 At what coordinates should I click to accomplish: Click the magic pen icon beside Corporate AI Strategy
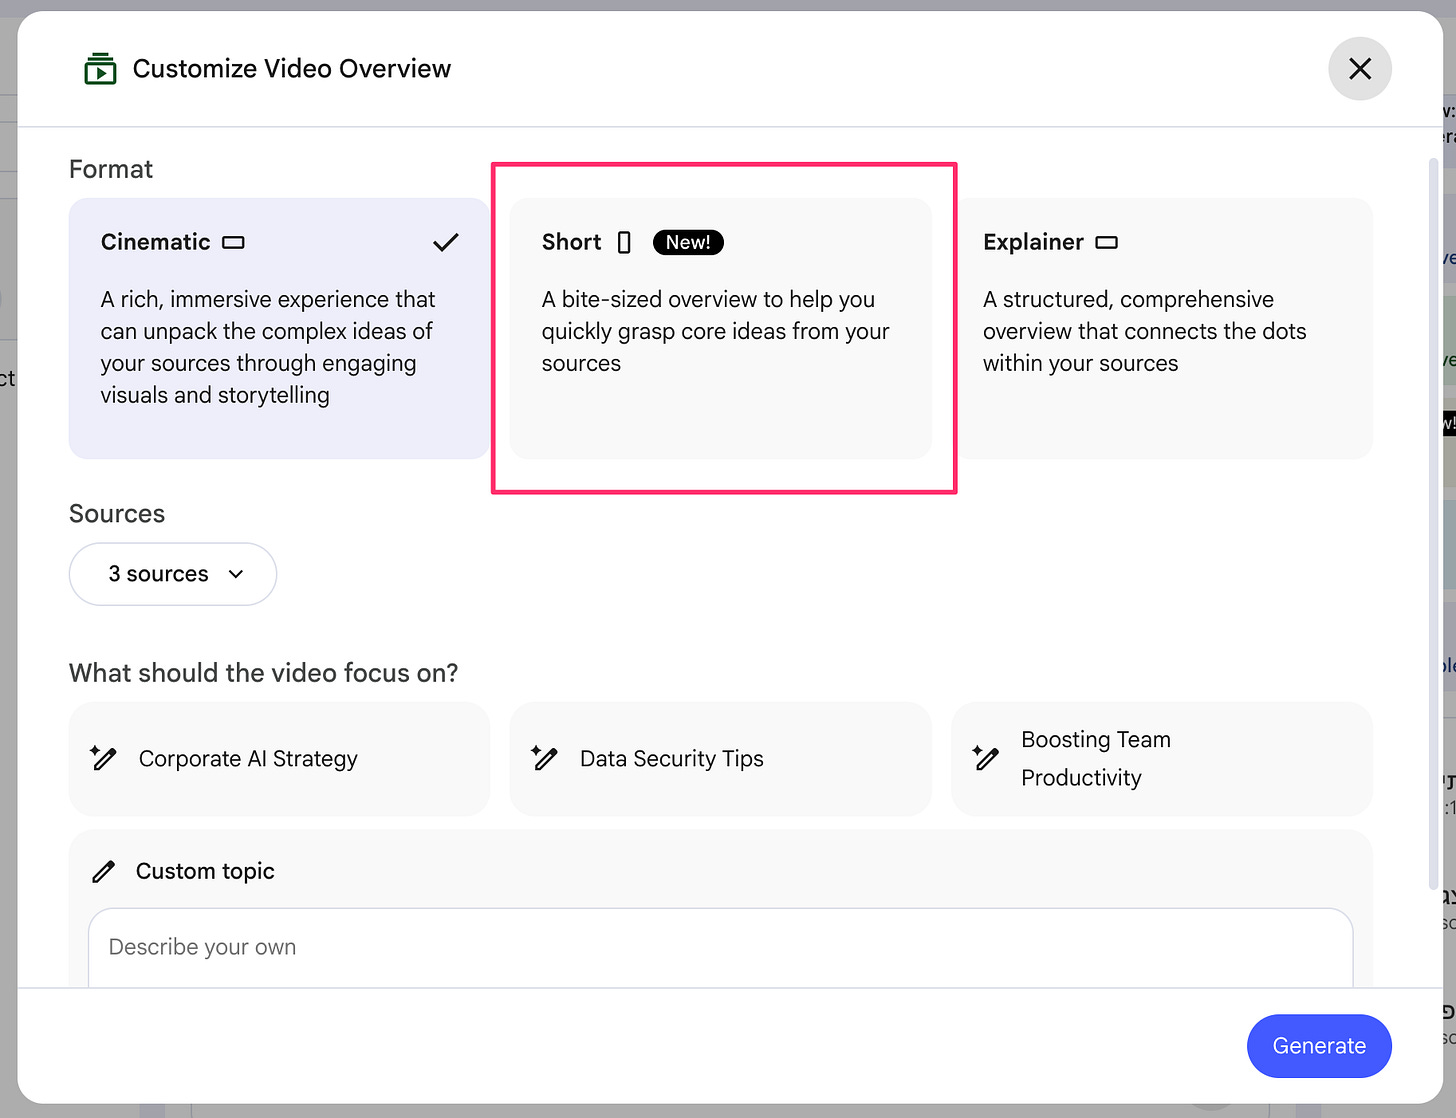click(103, 758)
